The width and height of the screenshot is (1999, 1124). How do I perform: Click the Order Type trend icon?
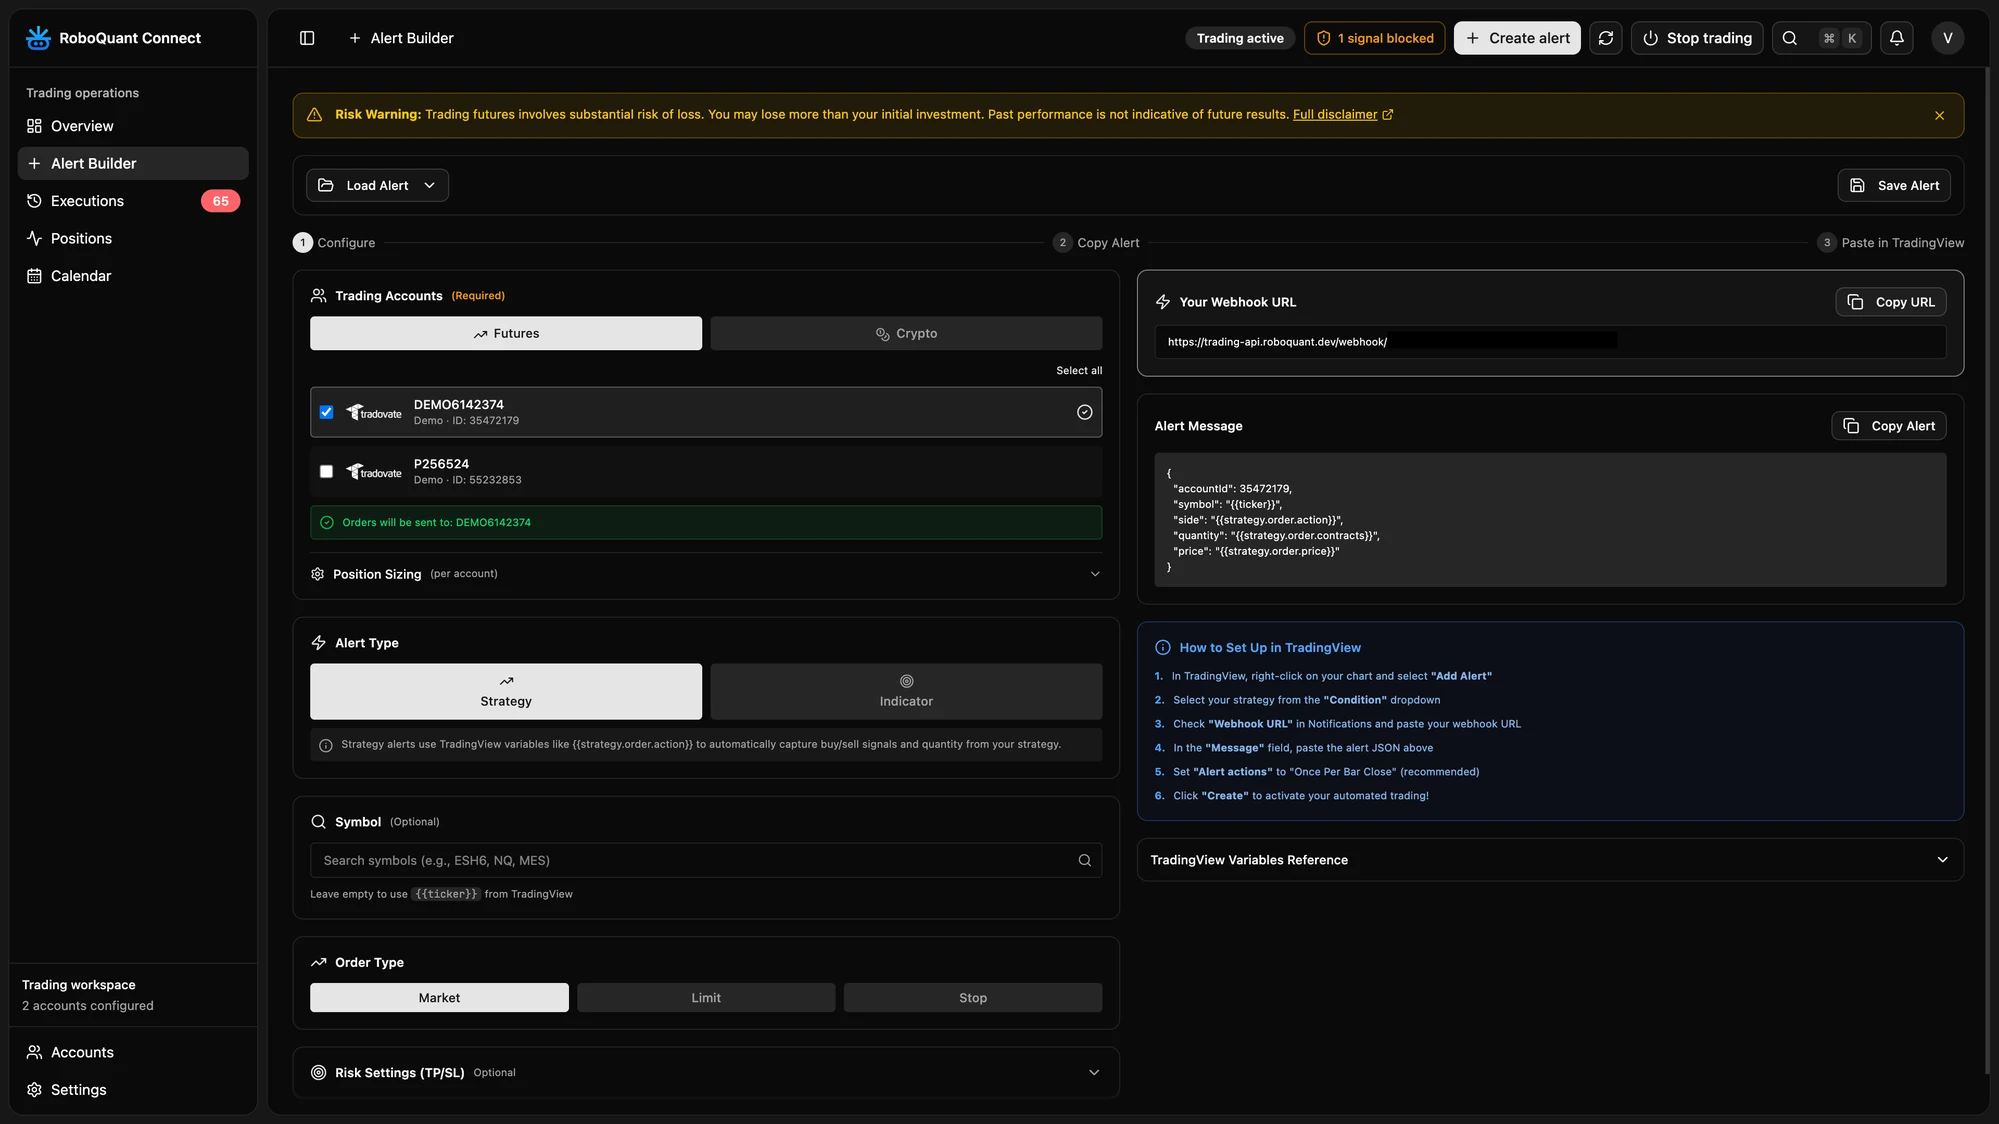coord(319,962)
